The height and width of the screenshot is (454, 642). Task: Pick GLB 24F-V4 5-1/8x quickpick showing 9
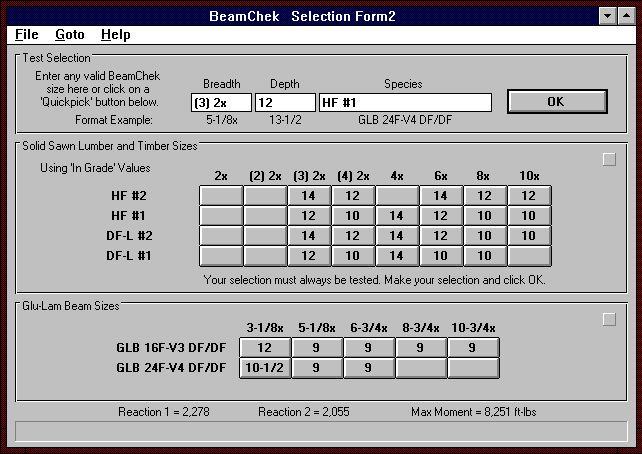point(317,368)
